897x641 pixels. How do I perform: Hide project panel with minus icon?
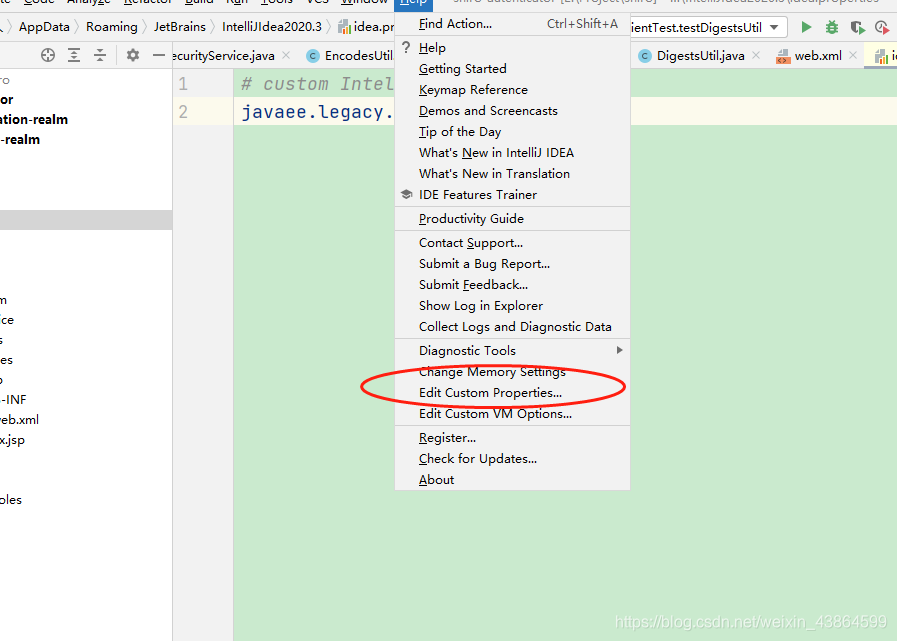158,55
